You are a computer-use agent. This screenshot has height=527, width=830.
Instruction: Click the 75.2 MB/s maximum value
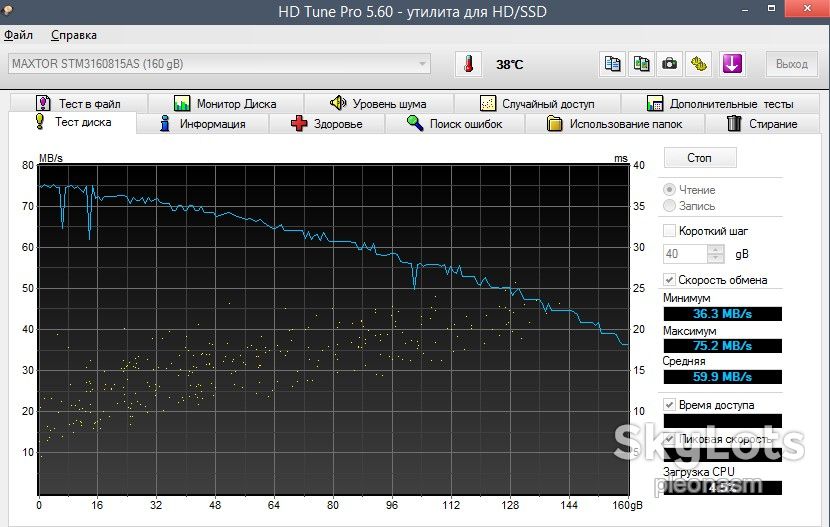pos(723,346)
